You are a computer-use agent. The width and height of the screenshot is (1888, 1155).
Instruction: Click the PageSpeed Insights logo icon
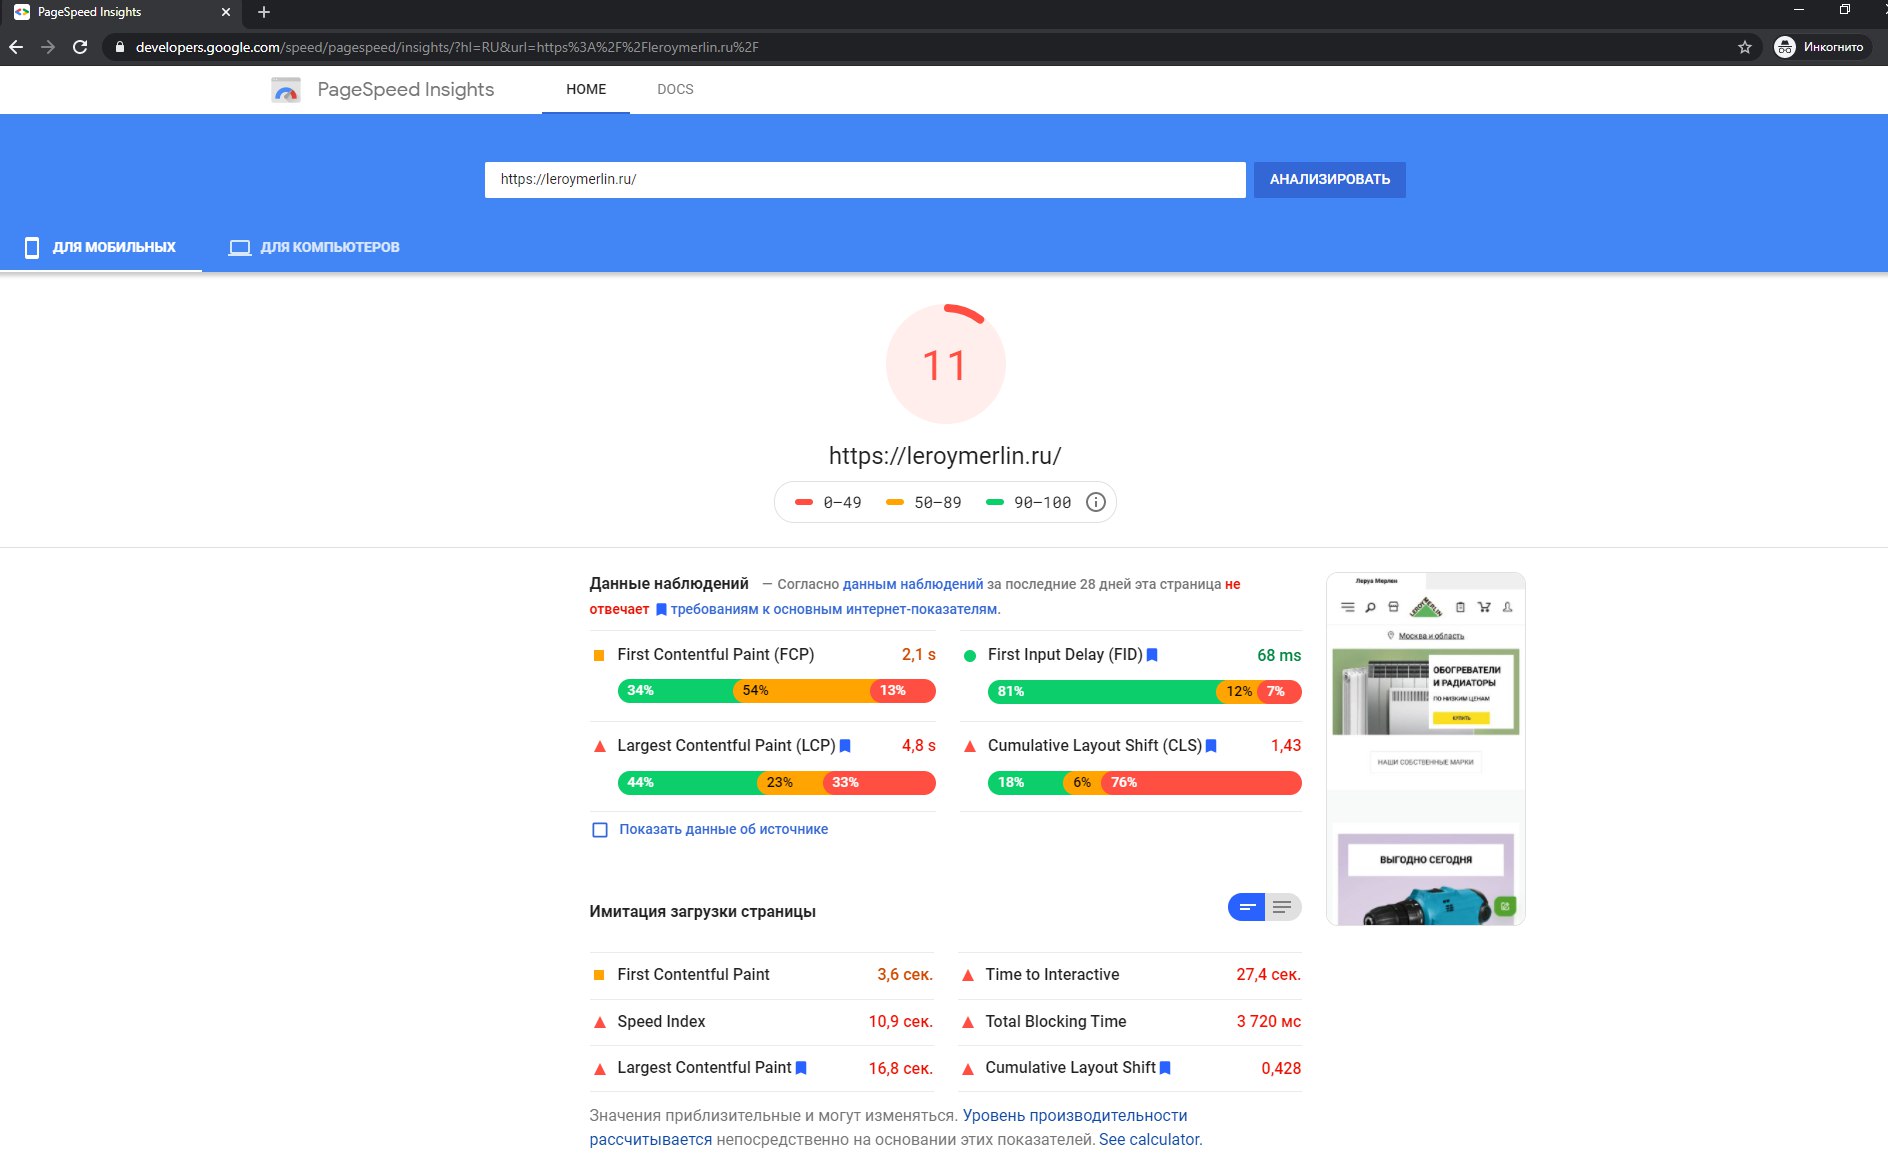[x=286, y=90]
